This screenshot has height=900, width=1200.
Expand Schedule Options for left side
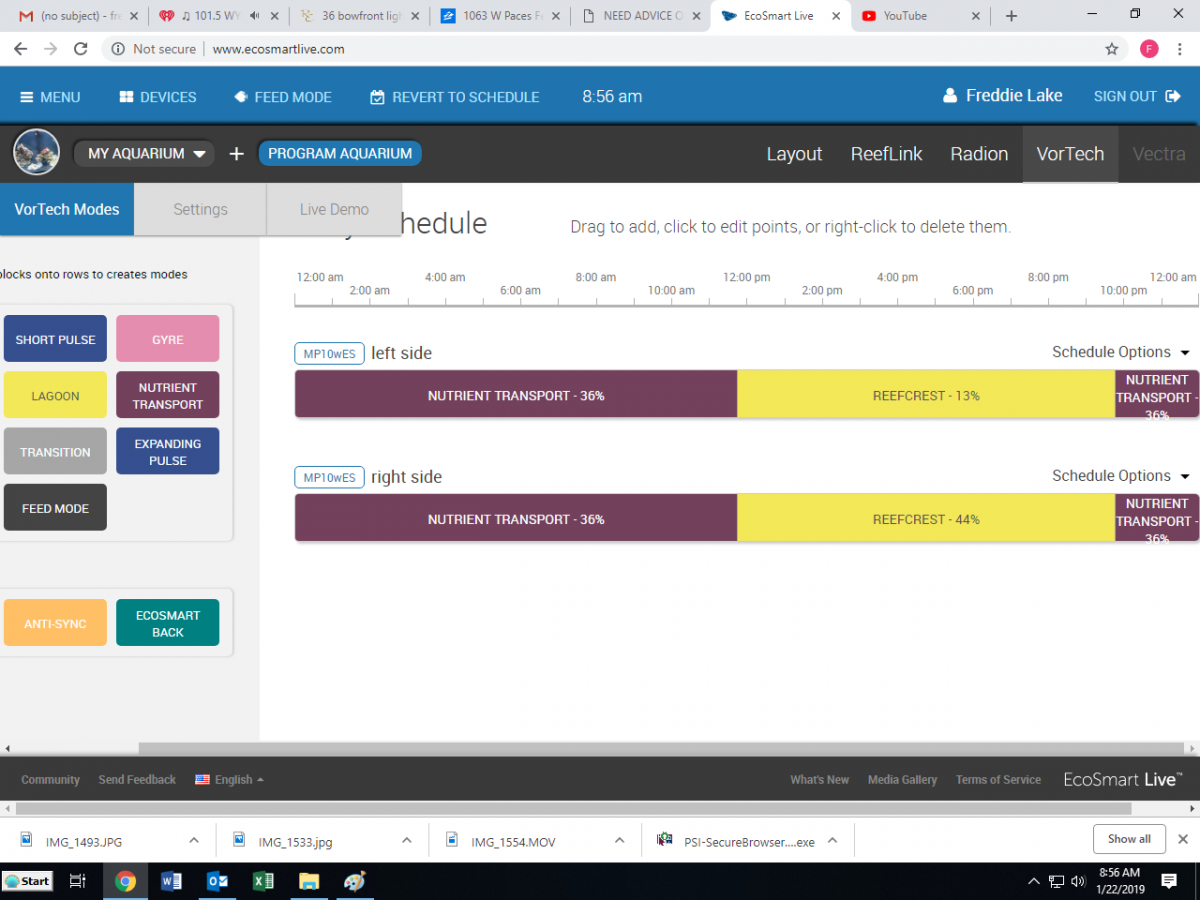1121,352
